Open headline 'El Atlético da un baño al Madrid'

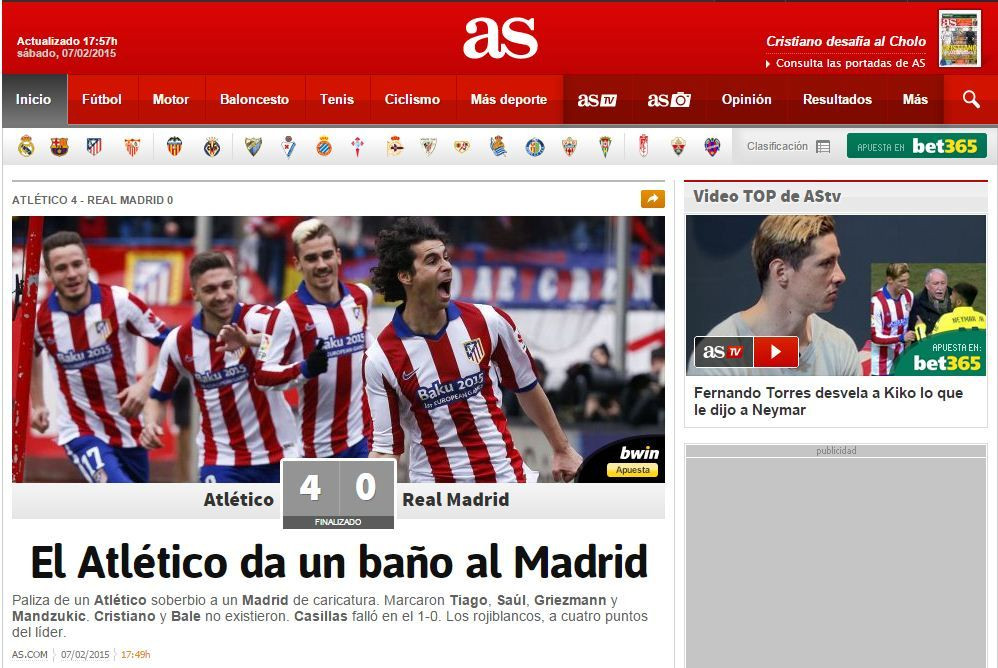pyautogui.click(x=338, y=562)
